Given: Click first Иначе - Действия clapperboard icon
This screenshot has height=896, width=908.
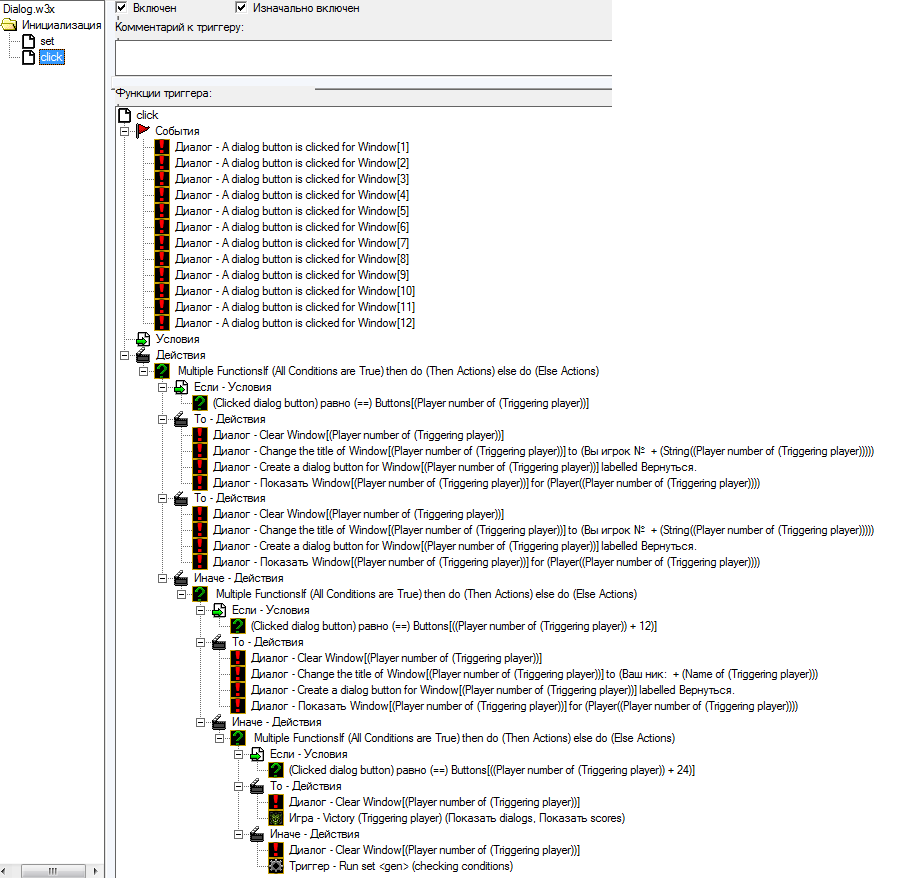Looking at the screenshot, I should (x=181, y=577).
